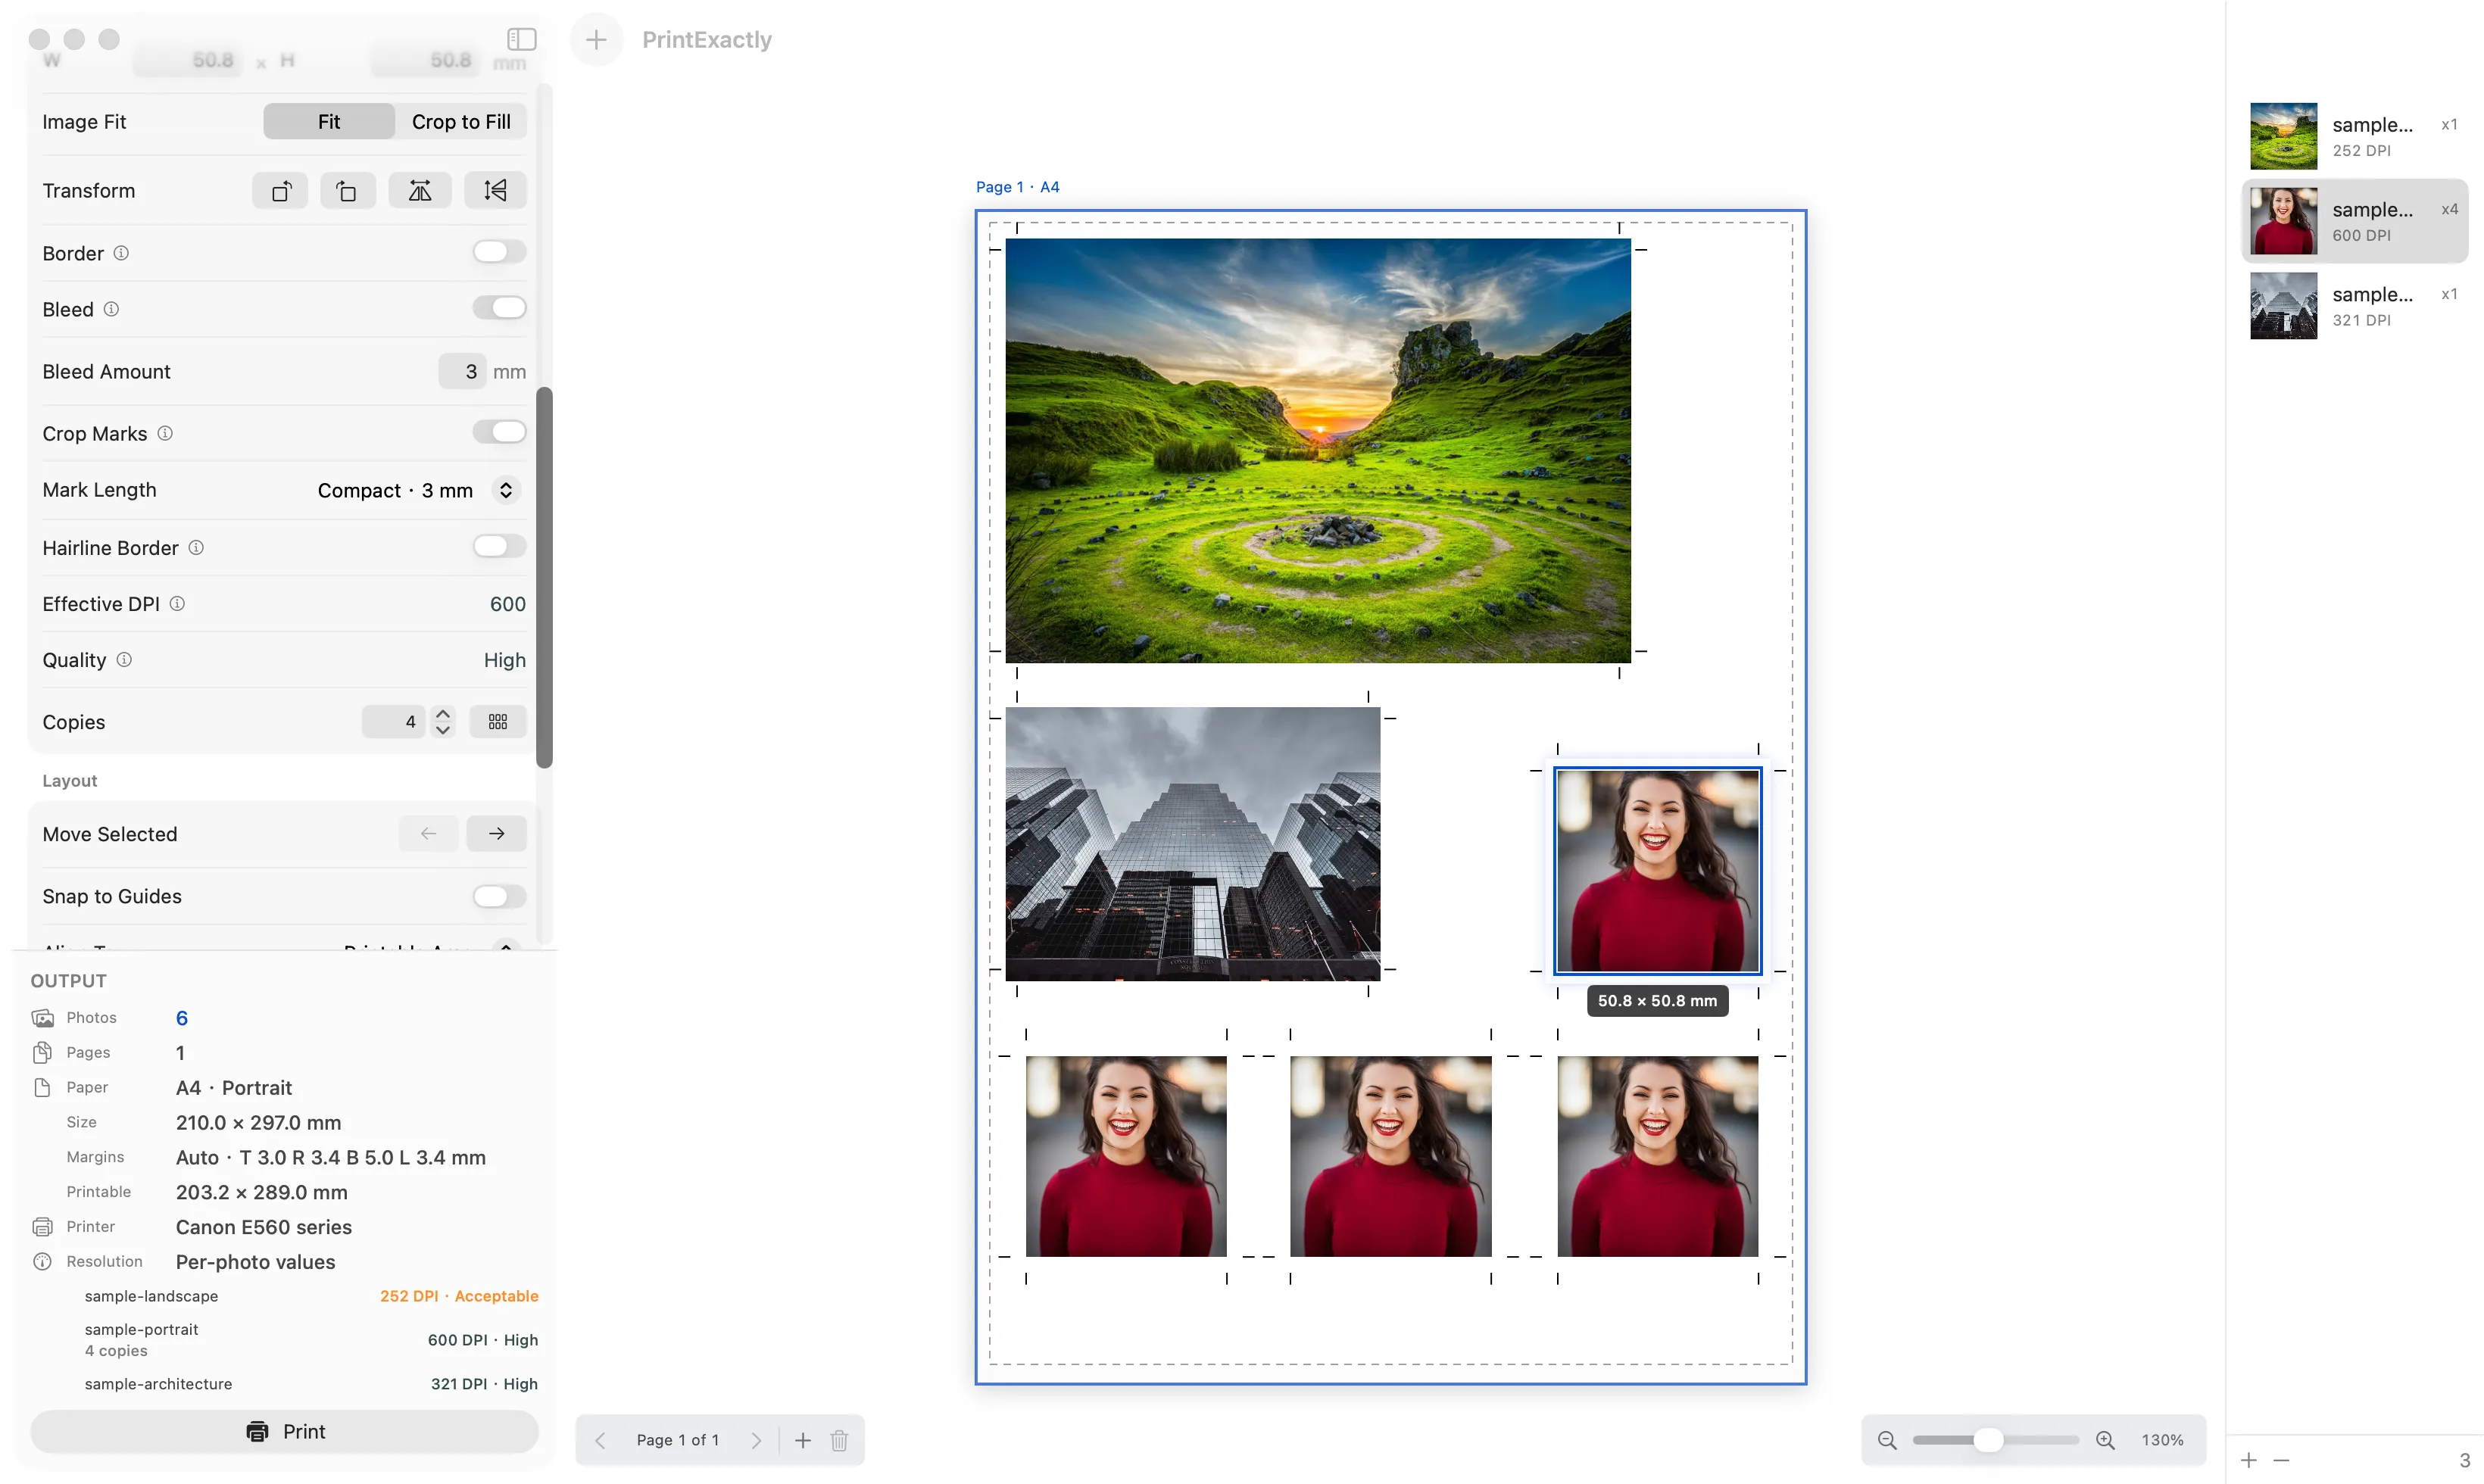
Task: Select Fit image fit option
Action: [329, 121]
